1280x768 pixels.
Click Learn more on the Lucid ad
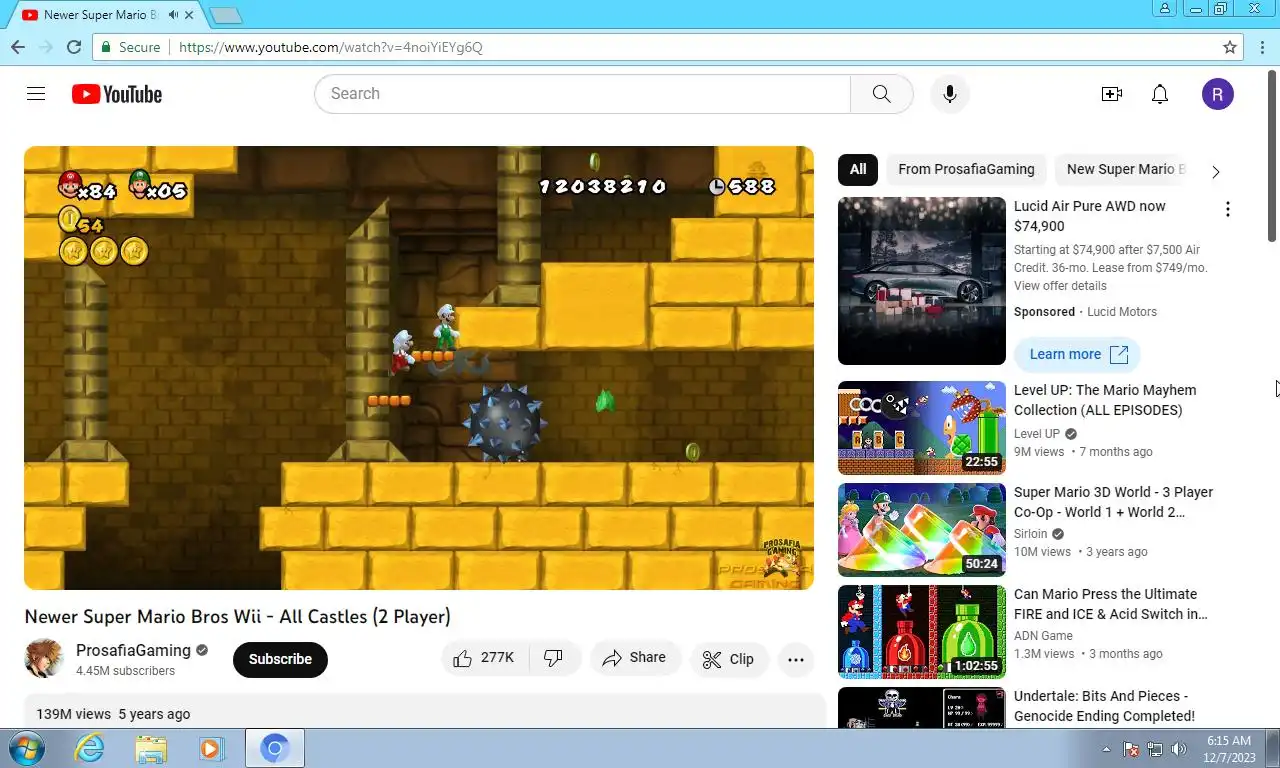point(1077,354)
